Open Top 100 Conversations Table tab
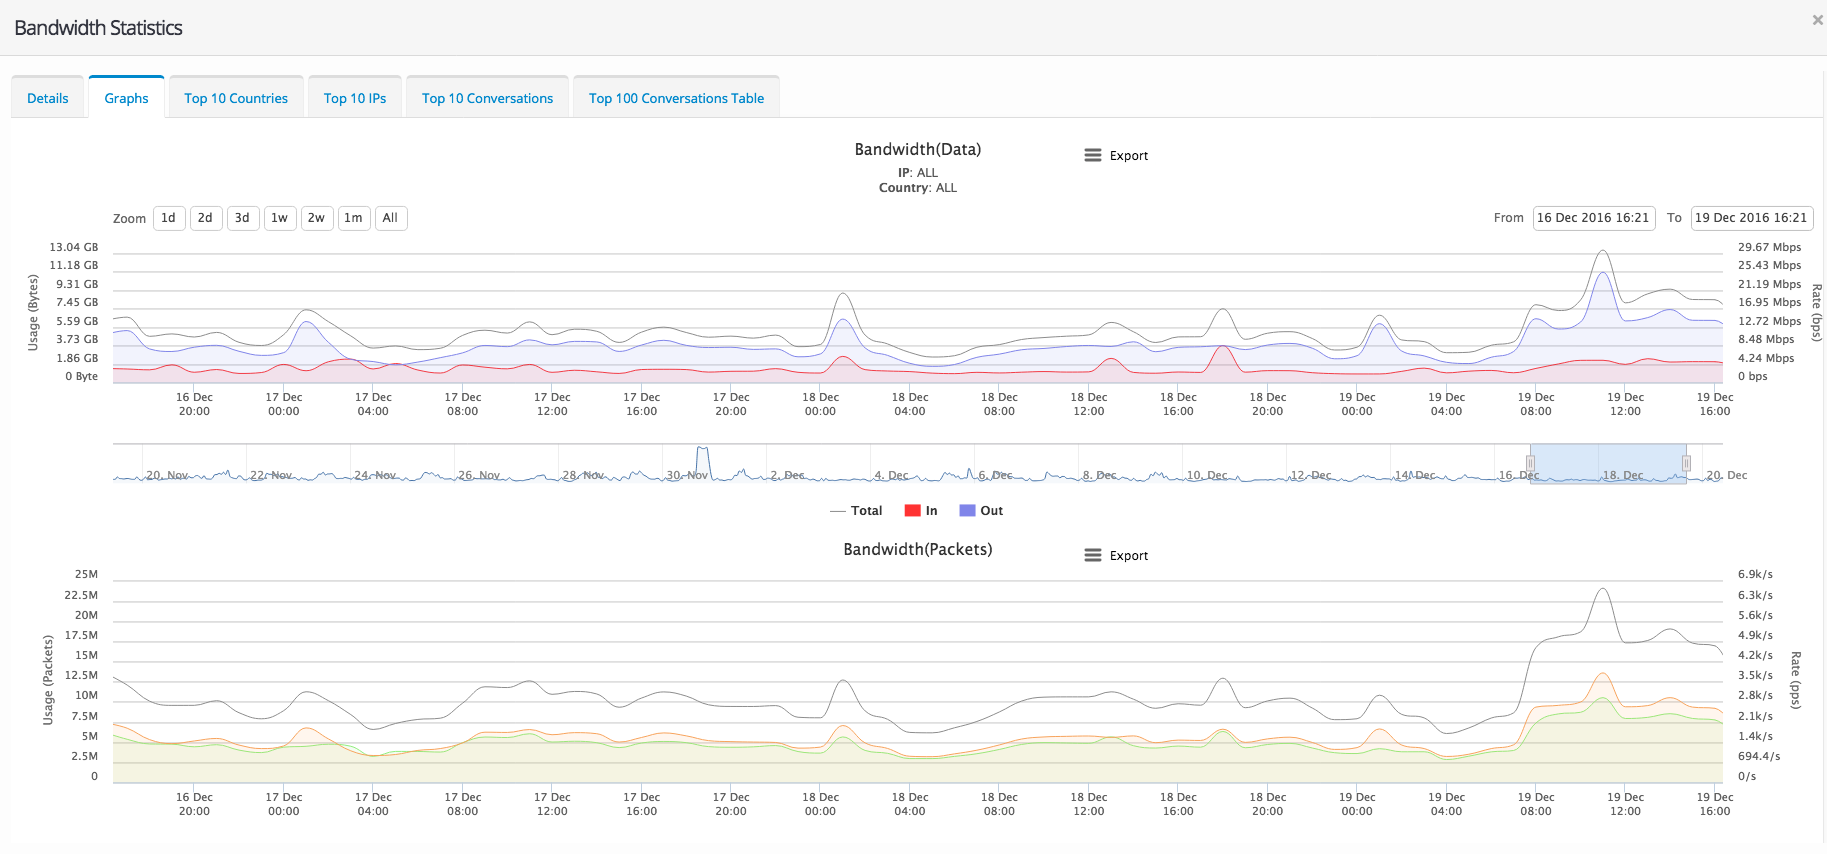This screenshot has height=854, width=1827. 676,98
